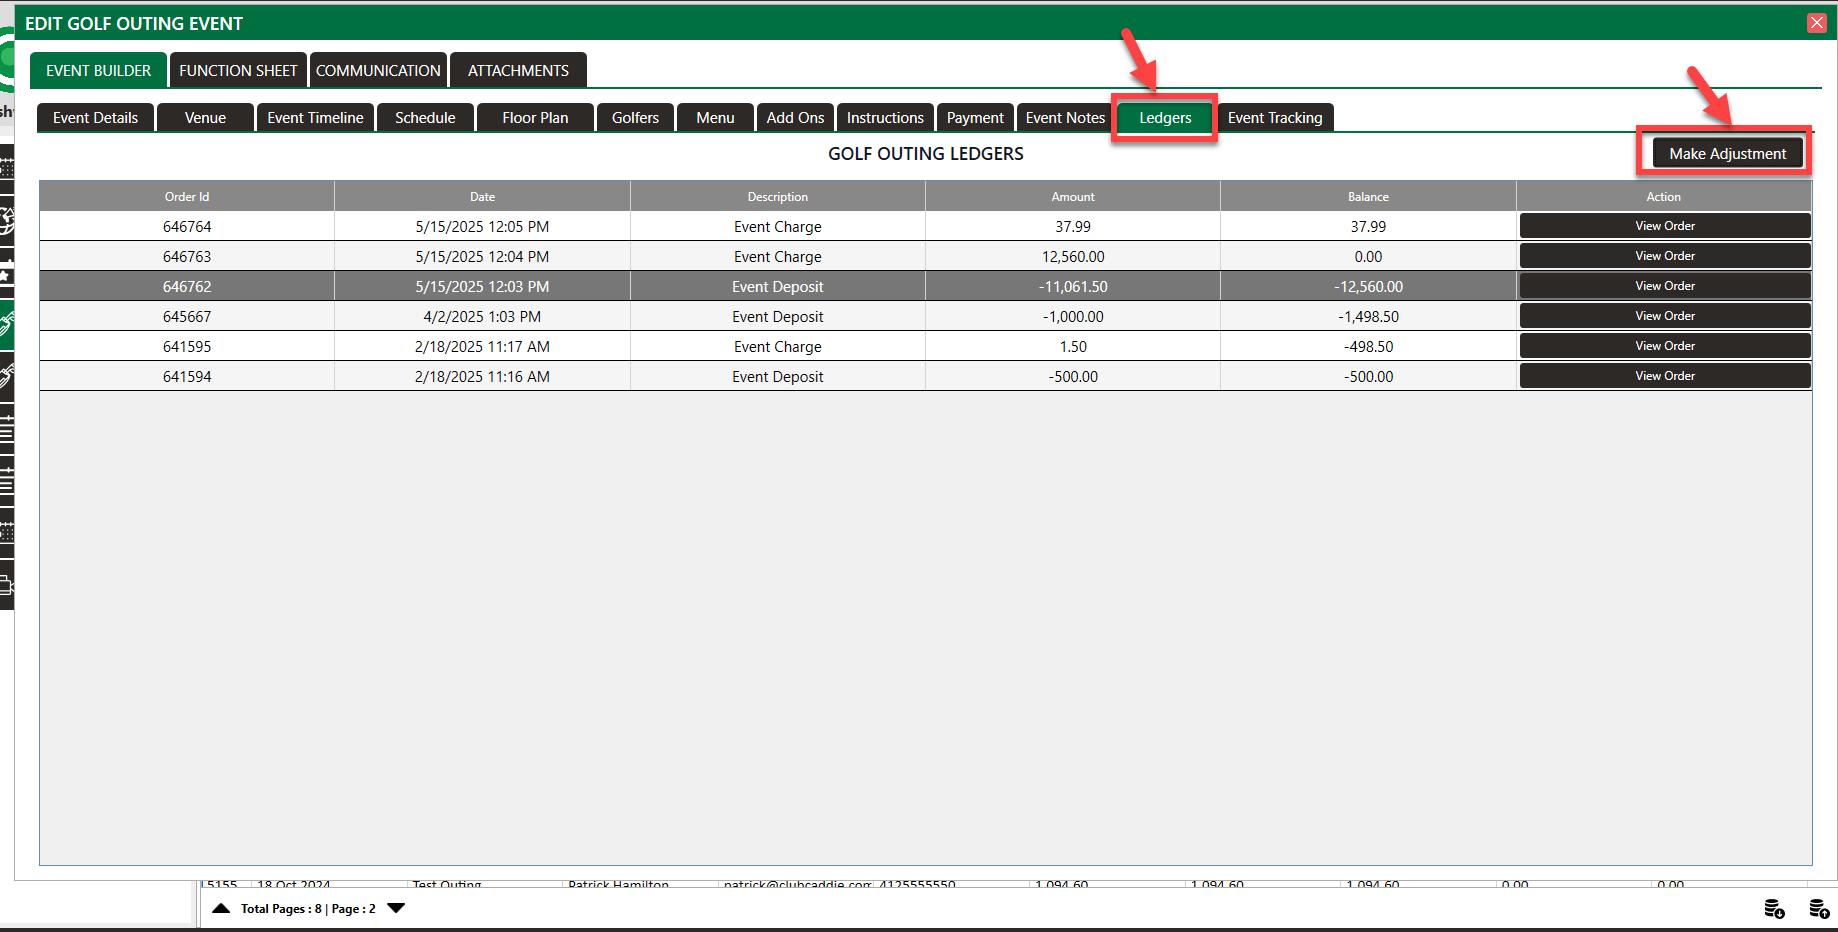
Task: View Order for order 641594
Action: [1664, 376]
